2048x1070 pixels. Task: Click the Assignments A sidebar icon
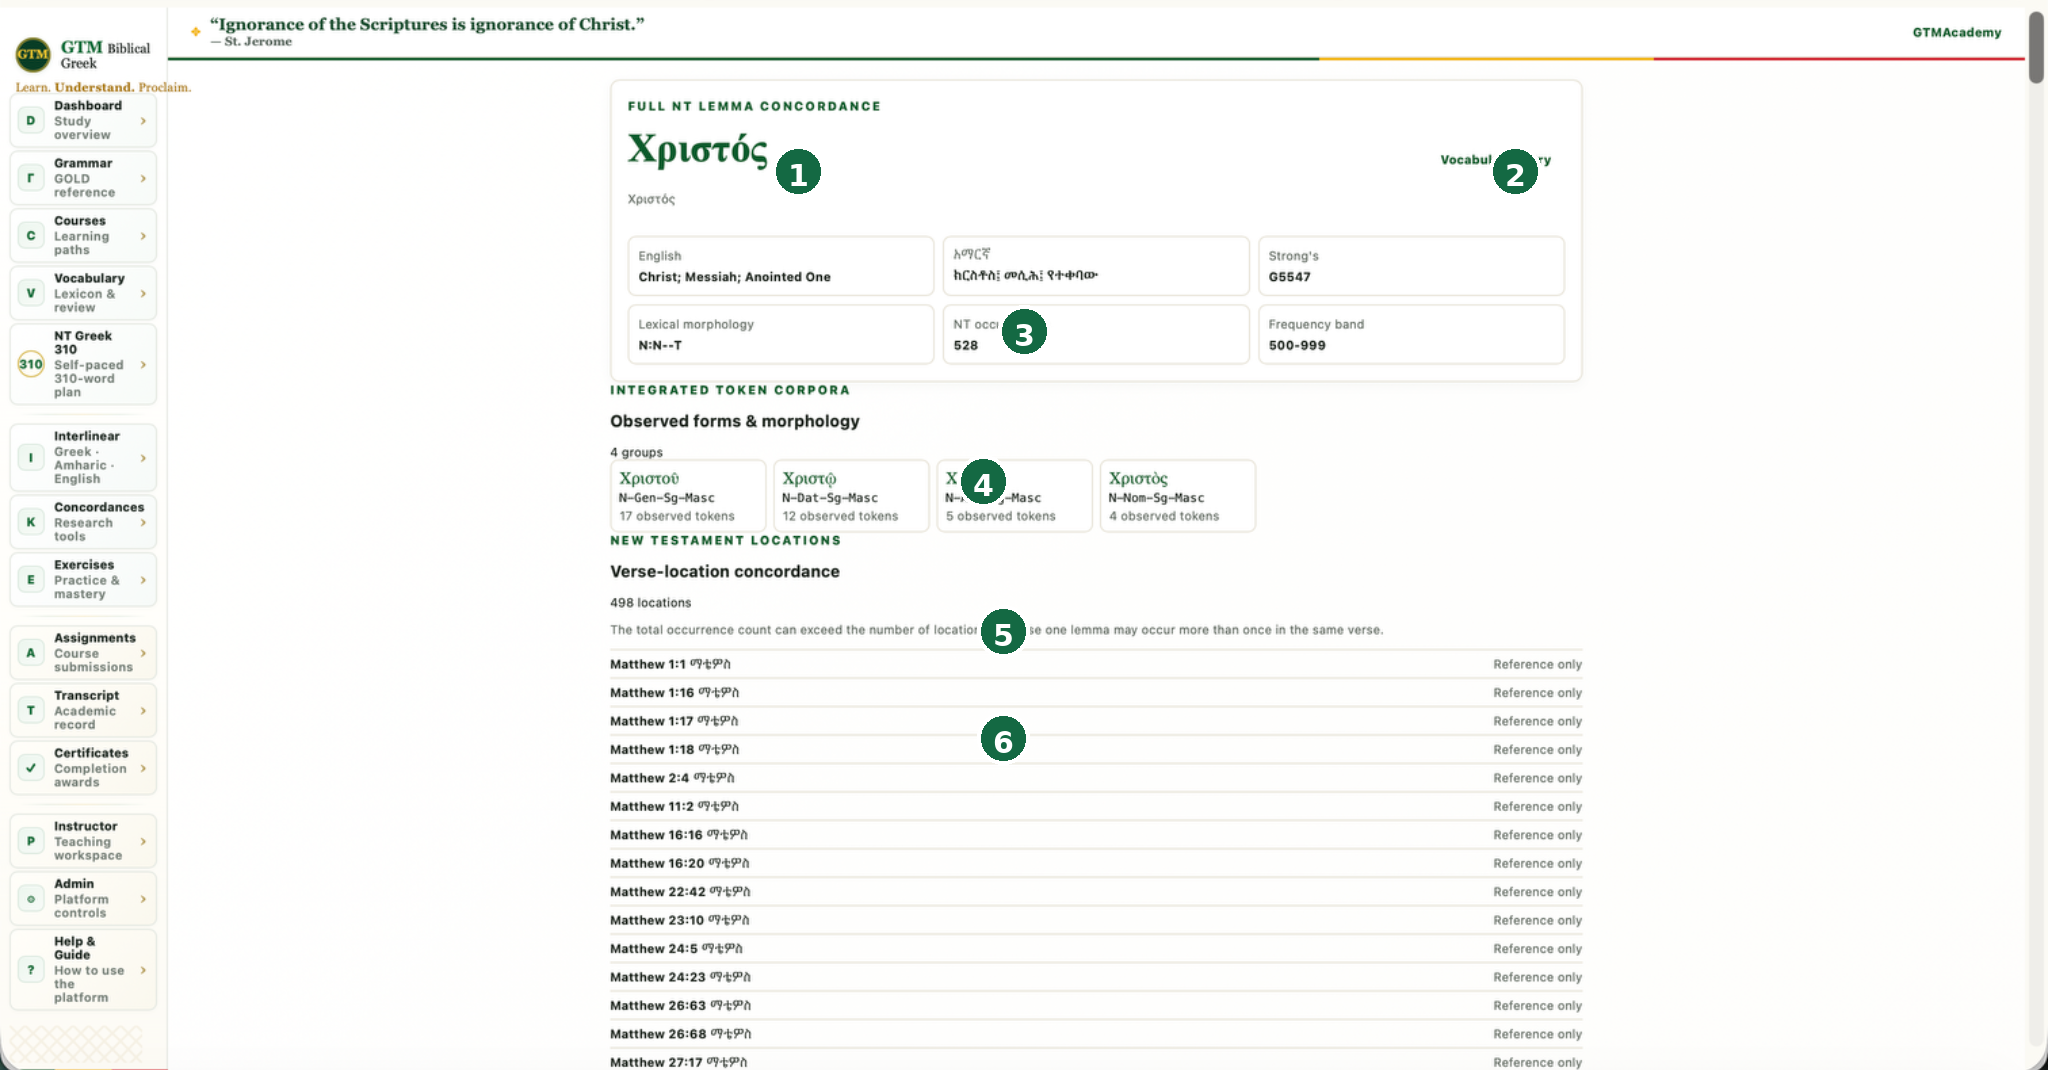pyautogui.click(x=31, y=653)
